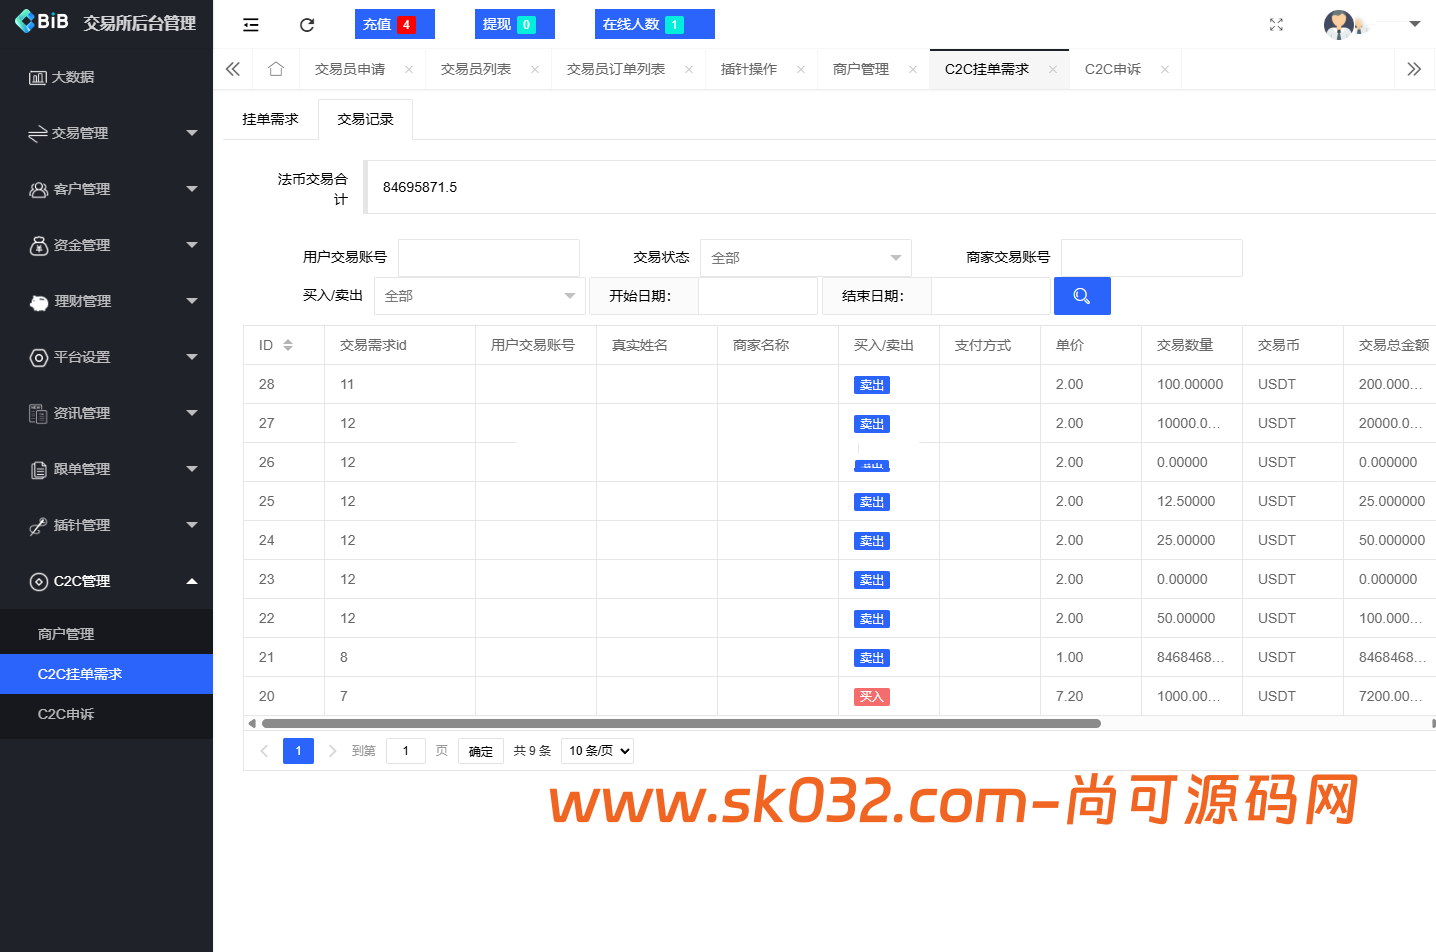Click the 确定 pagination confirm button
The image size is (1436, 952).
click(x=480, y=750)
